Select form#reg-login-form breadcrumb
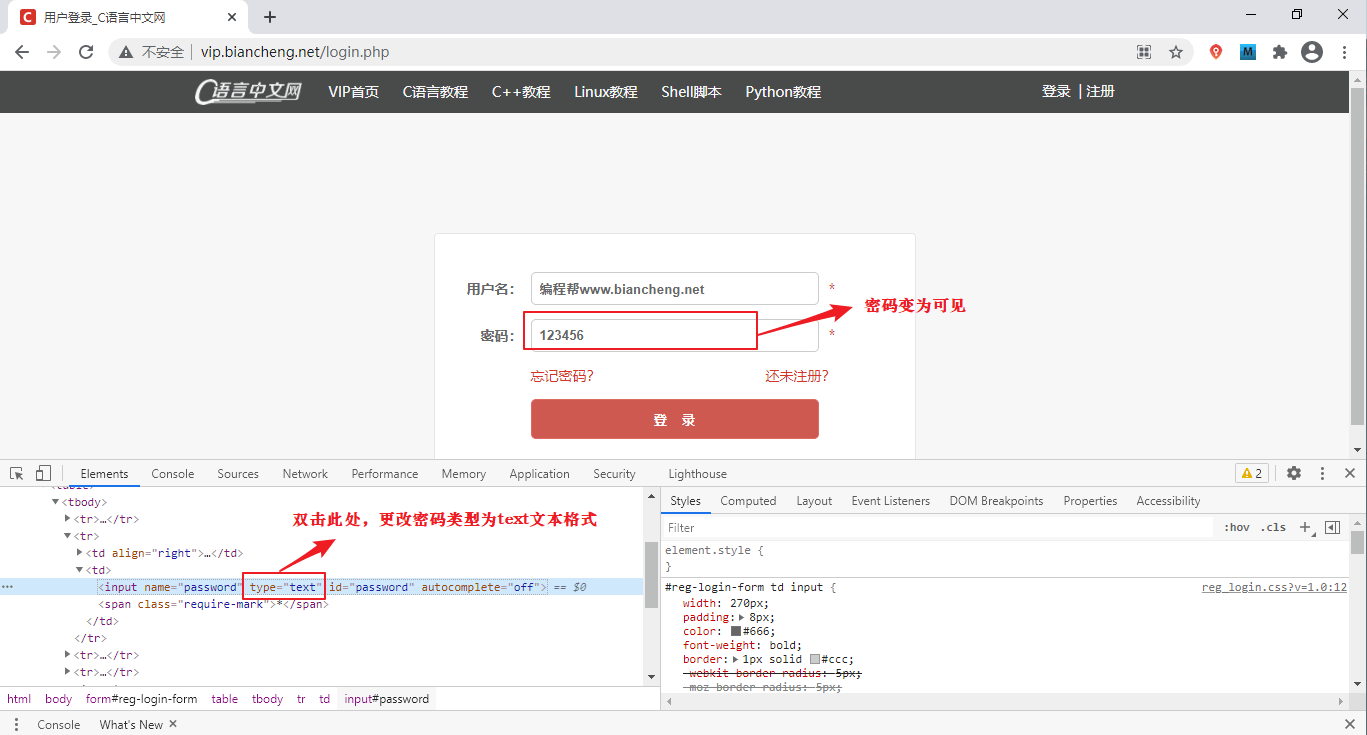 (x=141, y=699)
